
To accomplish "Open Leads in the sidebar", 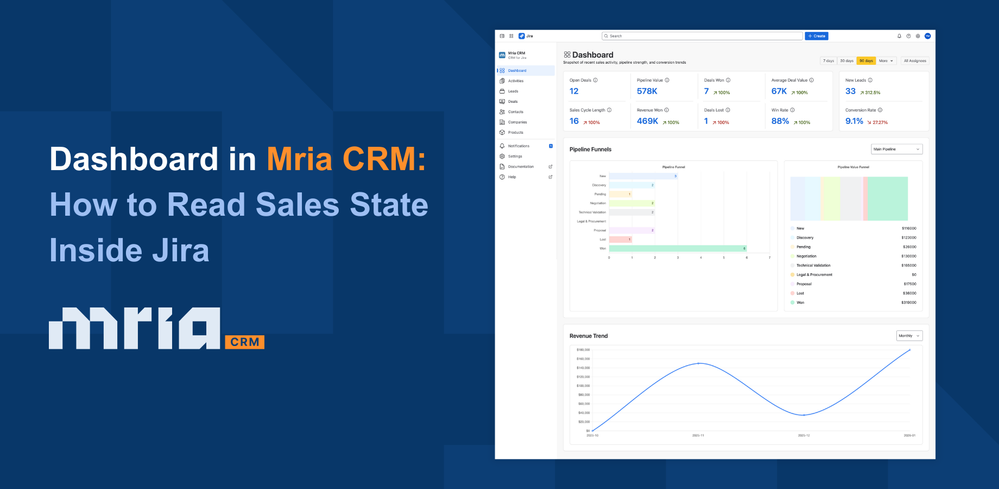I will click(526, 91).
